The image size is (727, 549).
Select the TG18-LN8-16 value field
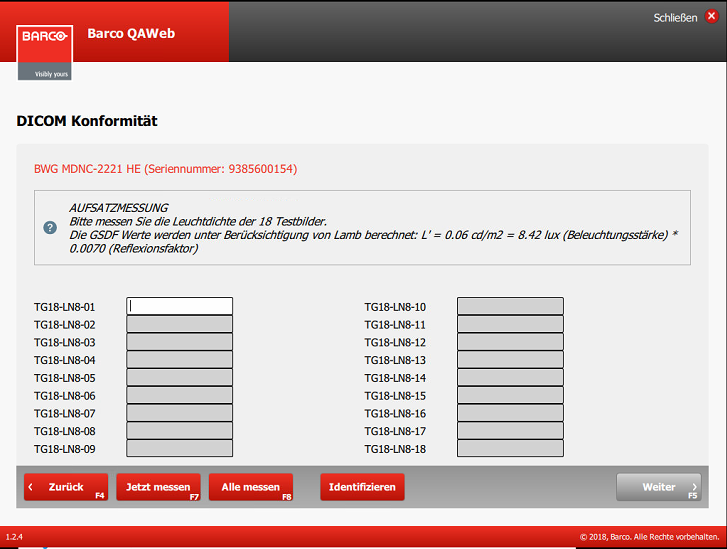pos(510,413)
